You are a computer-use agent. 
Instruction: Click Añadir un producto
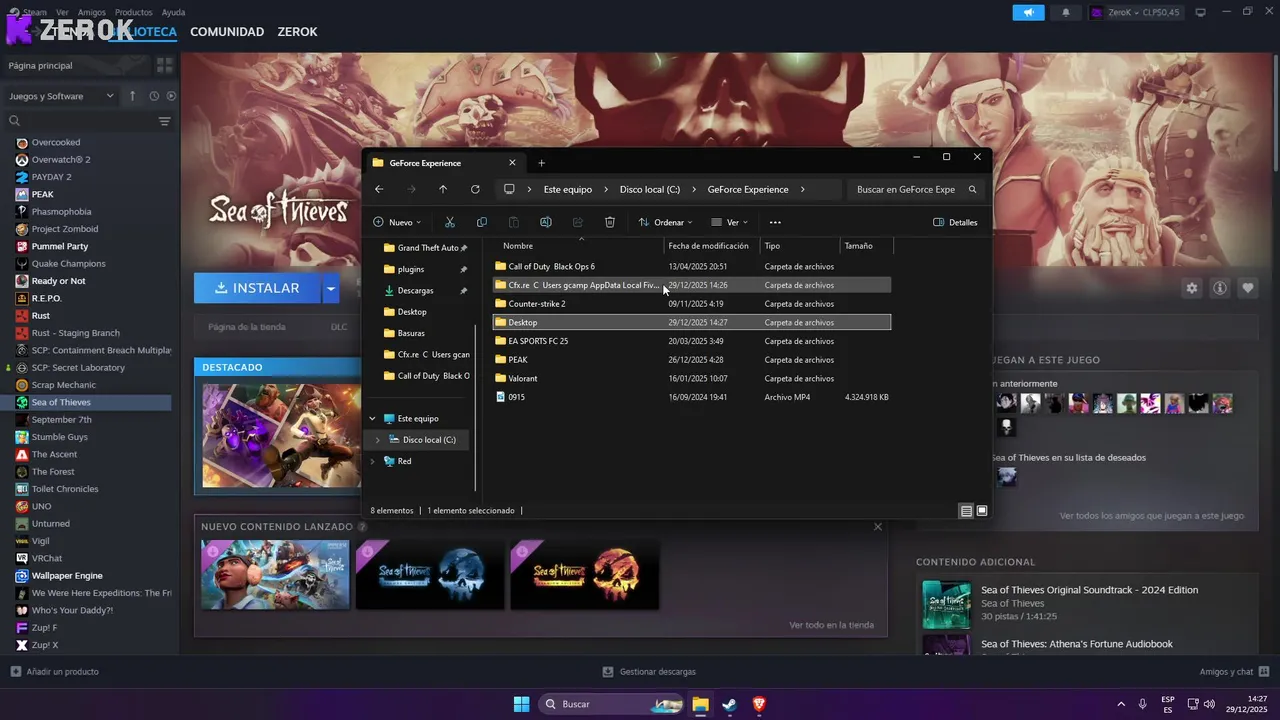point(54,672)
